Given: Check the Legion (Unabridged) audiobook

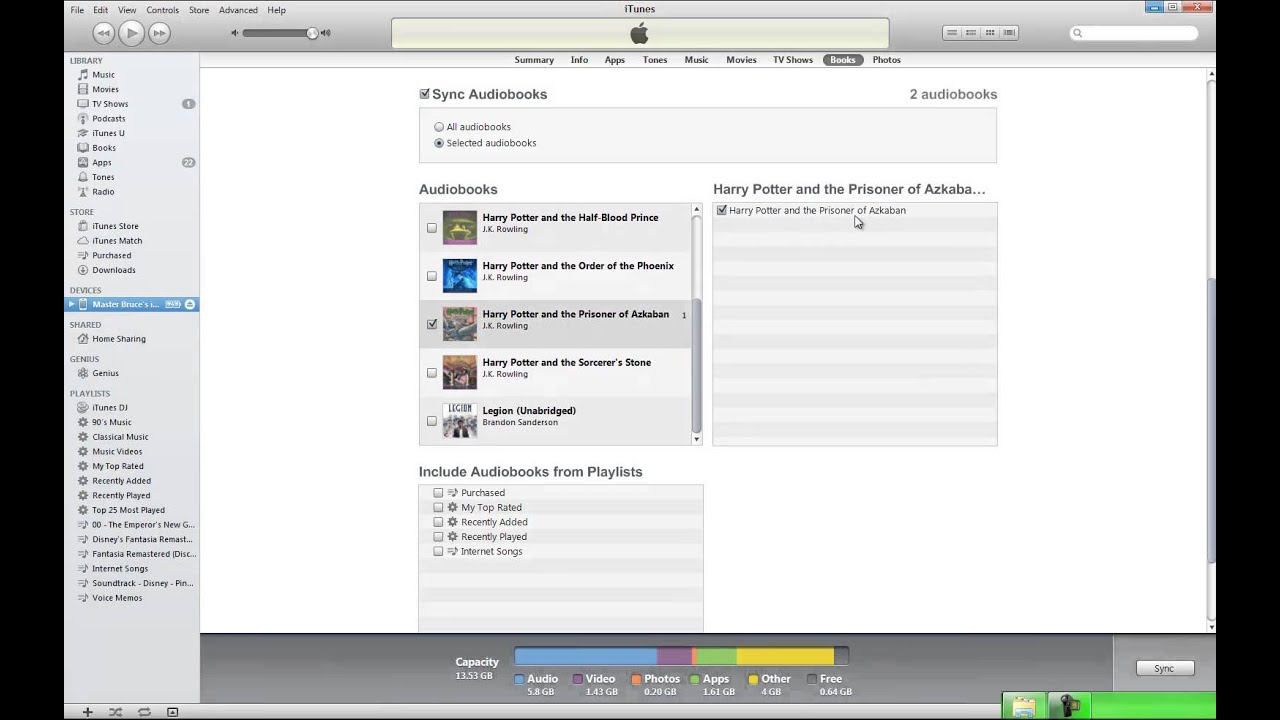Looking at the screenshot, I should point(432,421).
